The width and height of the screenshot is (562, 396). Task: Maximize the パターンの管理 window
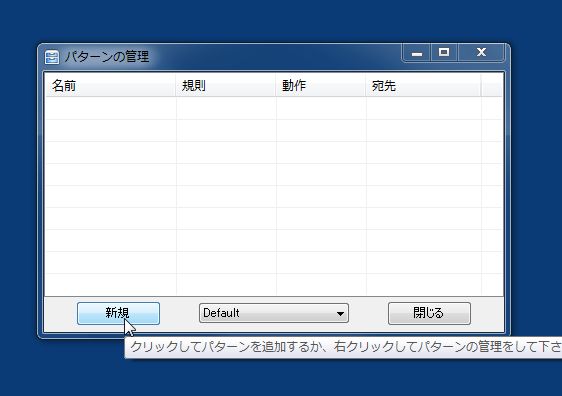click(444, 53)
